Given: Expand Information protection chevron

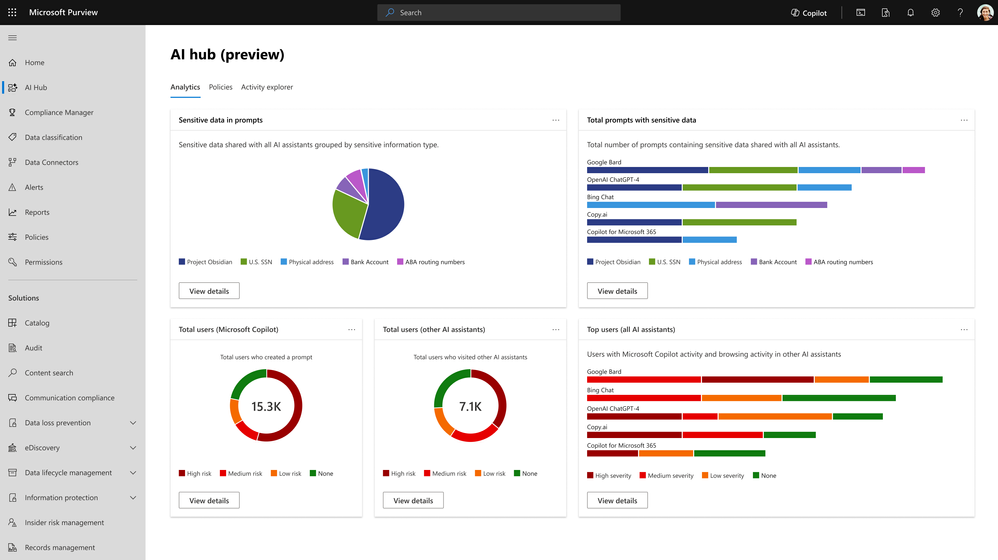Looking at the screenshot, I should [133, 498].
